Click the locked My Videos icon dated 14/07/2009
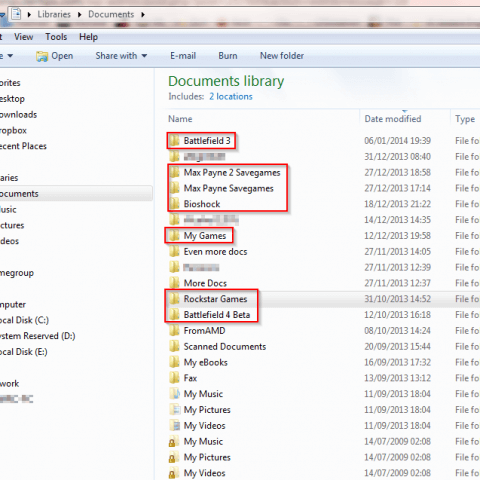Viewport: 480px width, 480px height. tap(173, 473)
